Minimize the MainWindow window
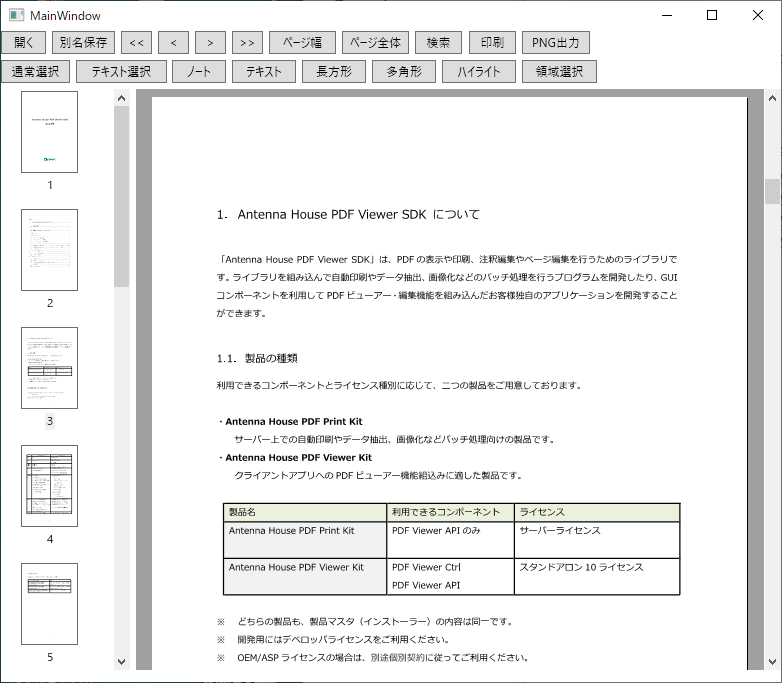This screenshot has height=683, width=782. click(667, 15)
